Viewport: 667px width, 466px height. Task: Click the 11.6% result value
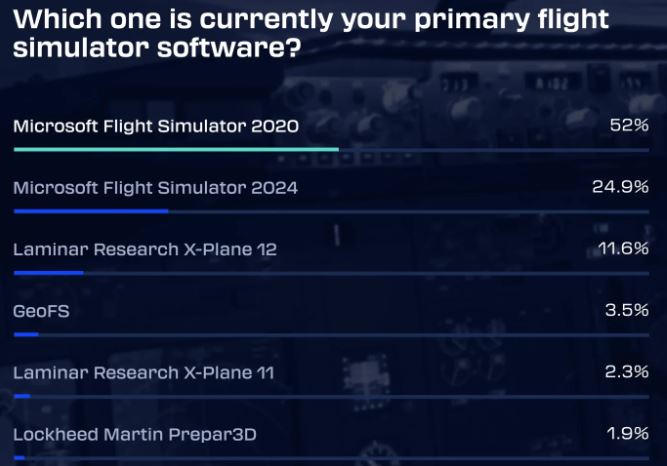tap(623, 248)
